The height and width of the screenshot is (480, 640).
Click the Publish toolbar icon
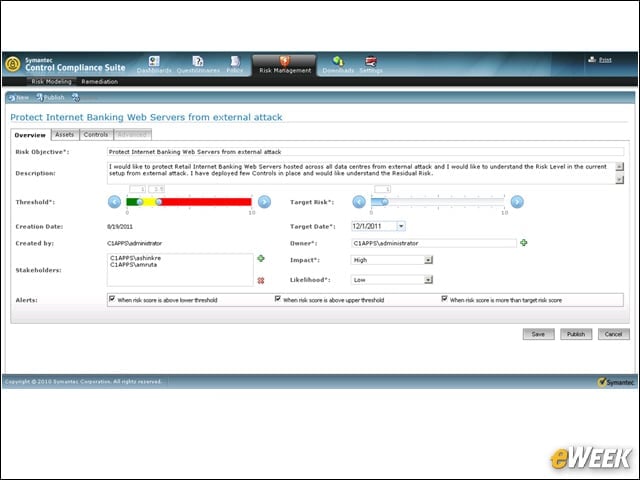pyautogui.click(x=39, y=97)
